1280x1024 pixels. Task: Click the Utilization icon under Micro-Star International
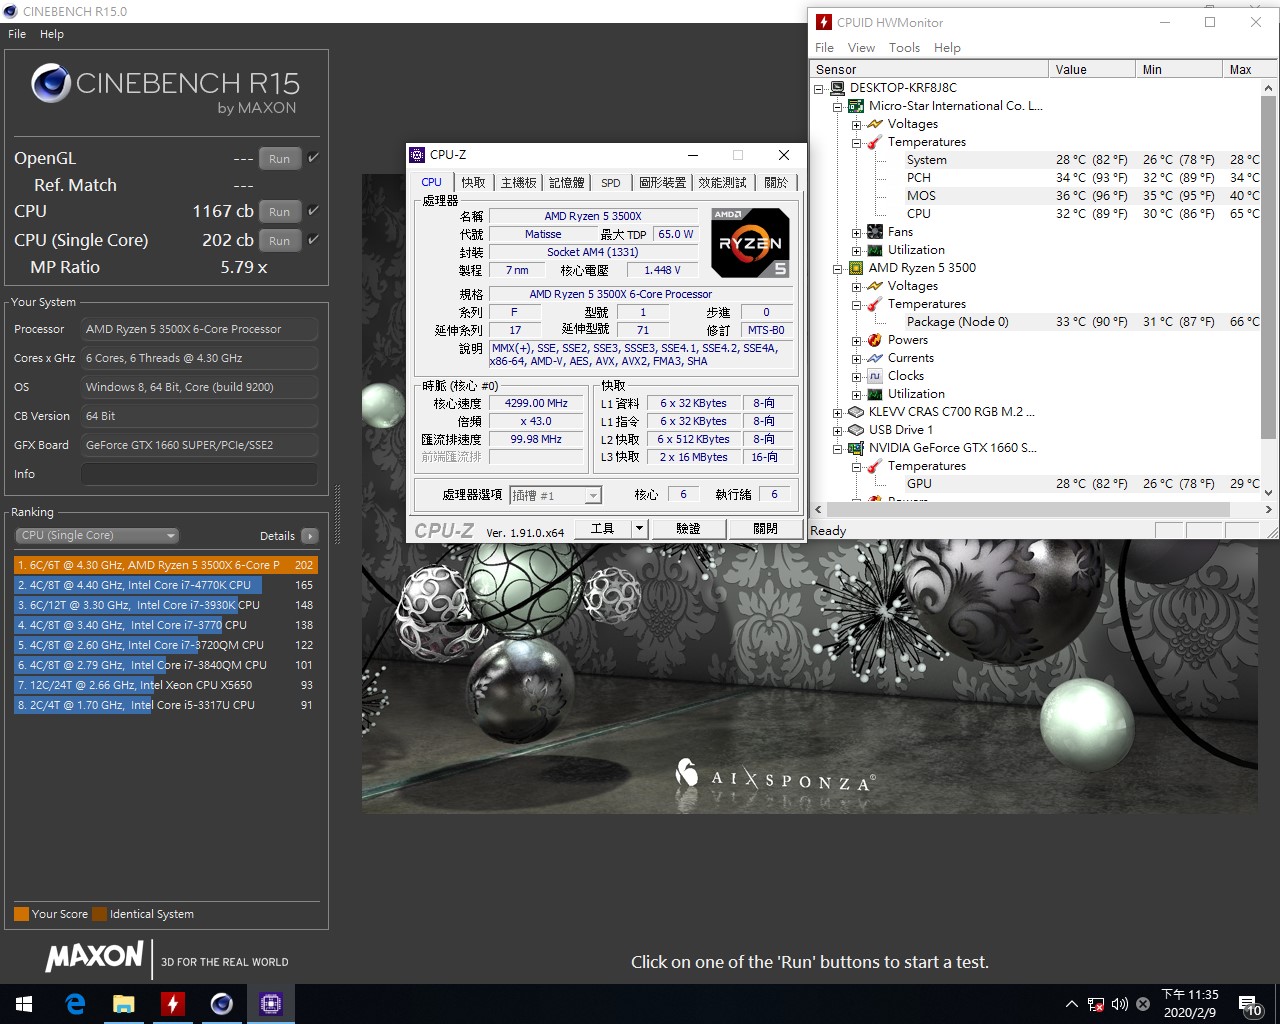pos(875,250)
